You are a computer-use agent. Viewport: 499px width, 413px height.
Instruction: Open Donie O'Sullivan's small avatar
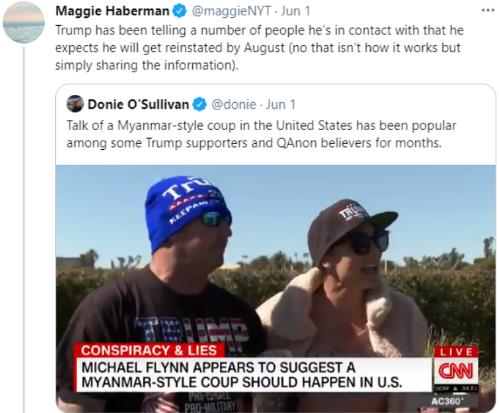point(75,104)
